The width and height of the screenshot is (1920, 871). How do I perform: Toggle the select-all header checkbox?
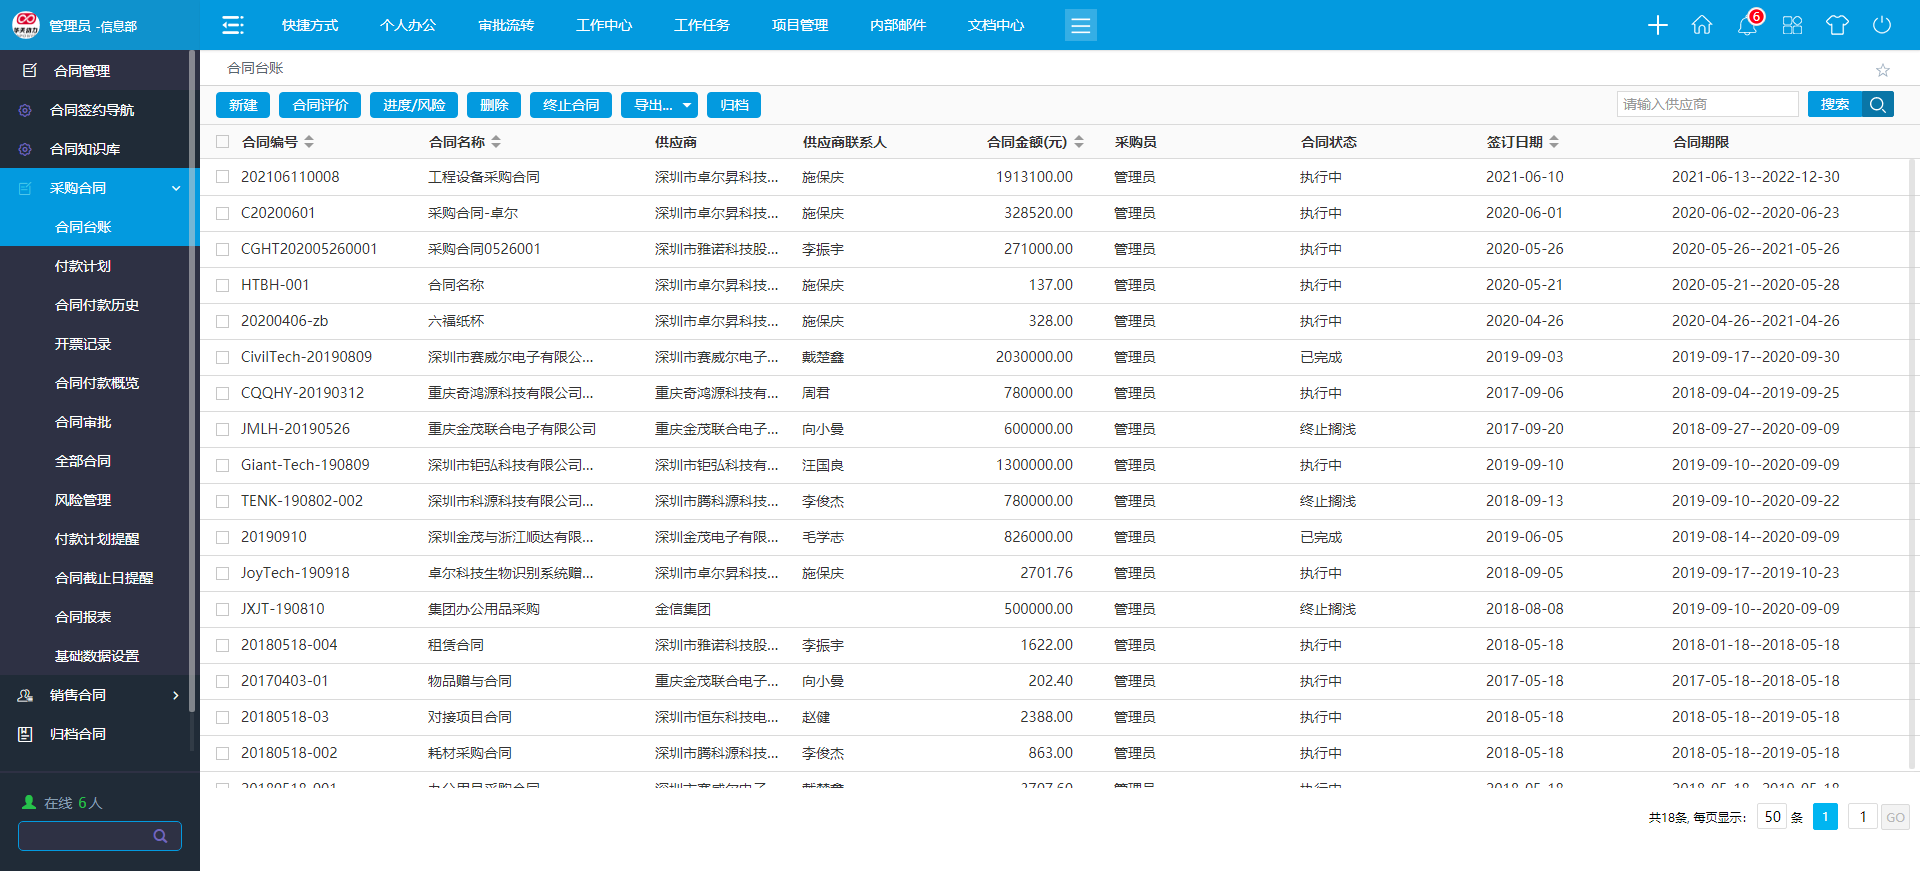click(x=223, y=142)
